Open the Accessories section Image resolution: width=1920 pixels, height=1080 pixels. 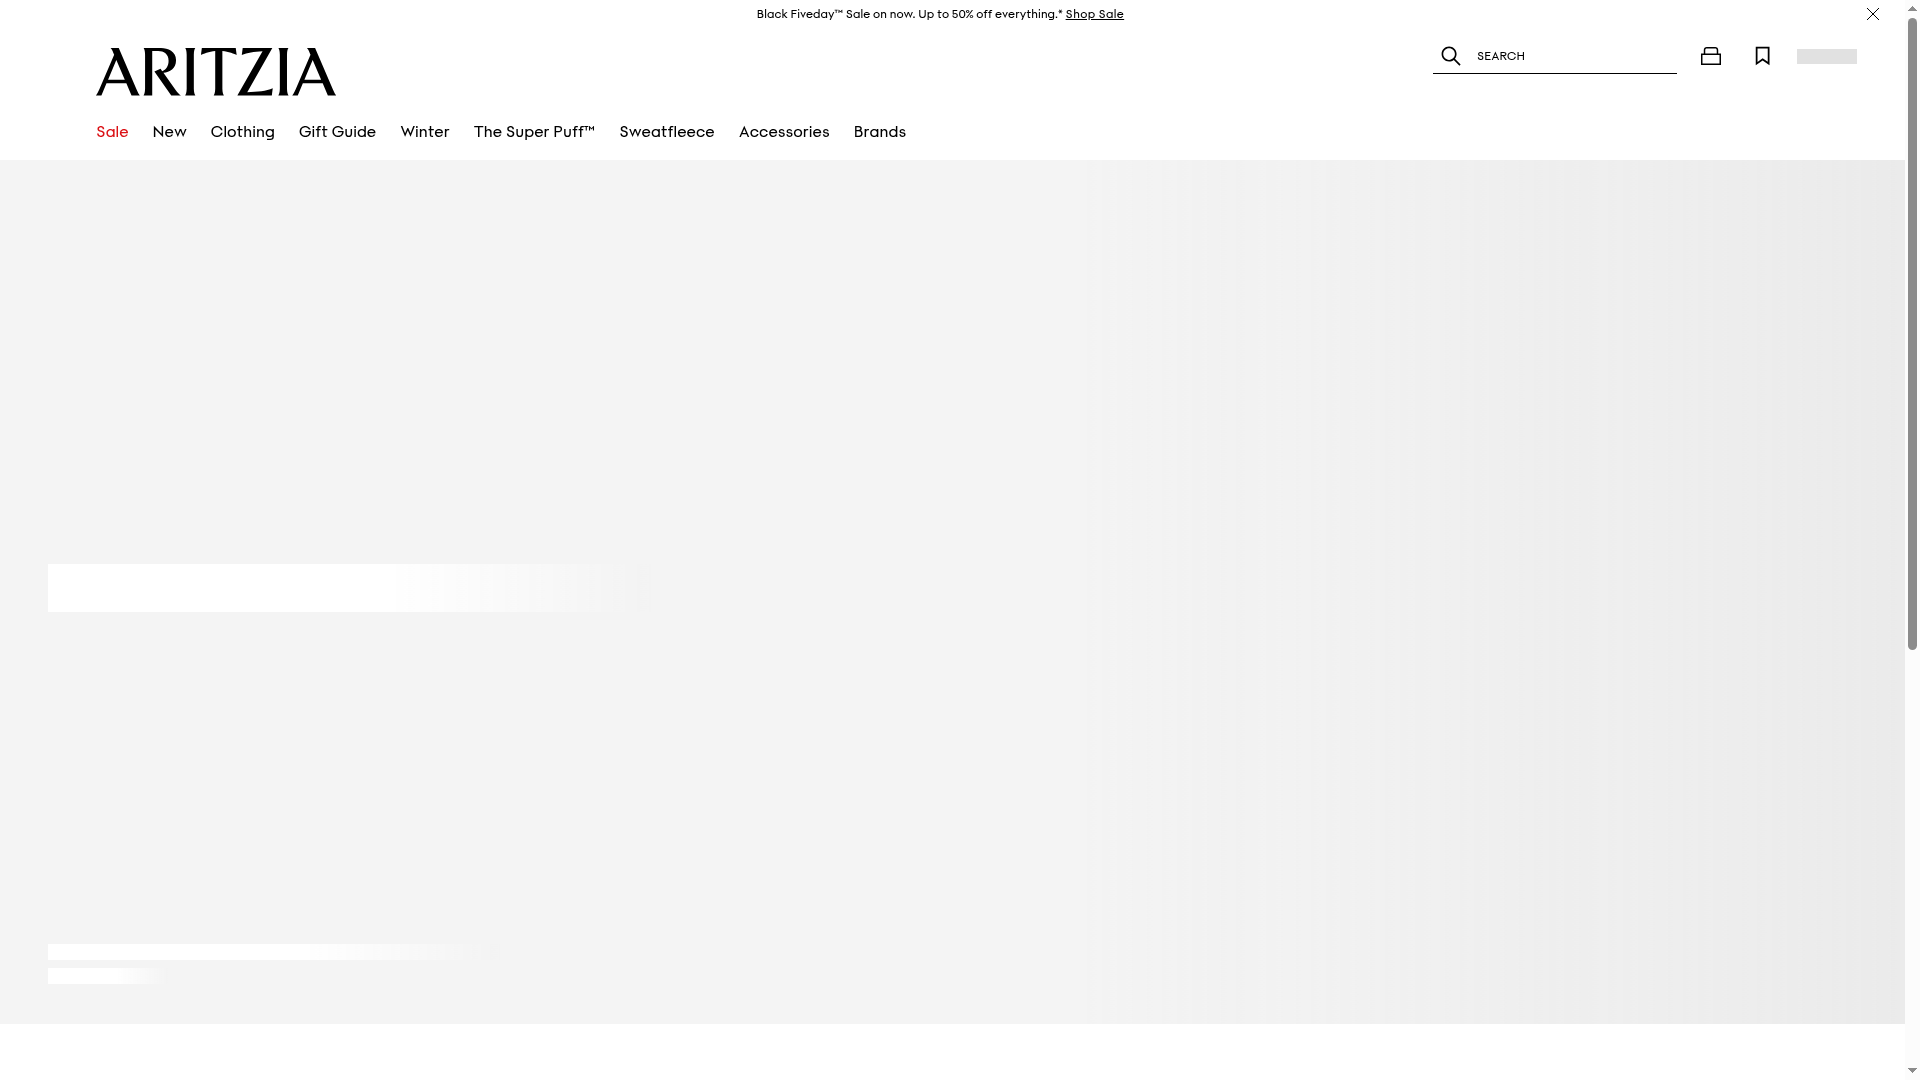pos(783,131)
